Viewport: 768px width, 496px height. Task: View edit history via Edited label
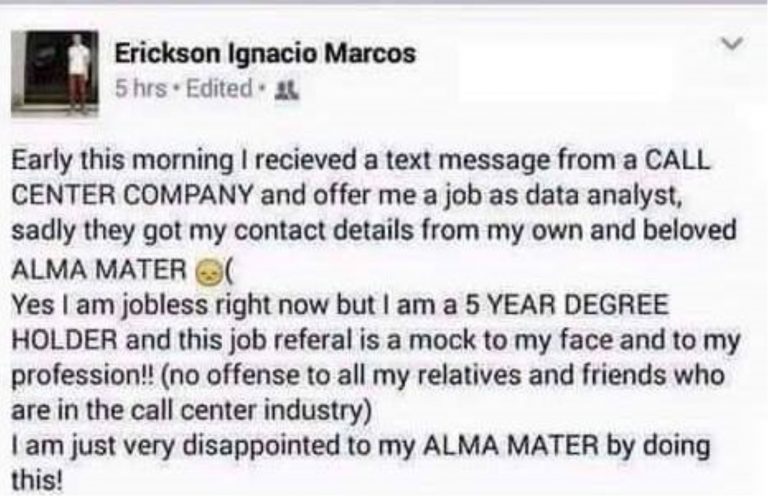[x=220, y=89]
